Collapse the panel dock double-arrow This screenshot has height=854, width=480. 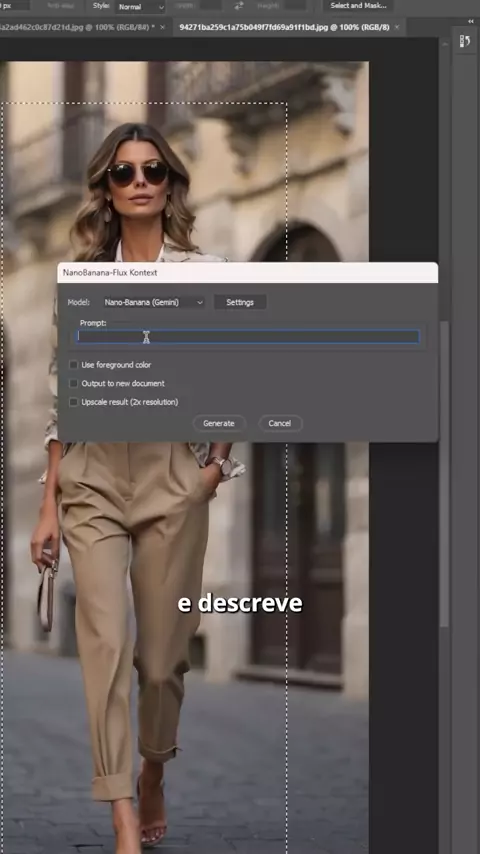(x=471, y=21)
